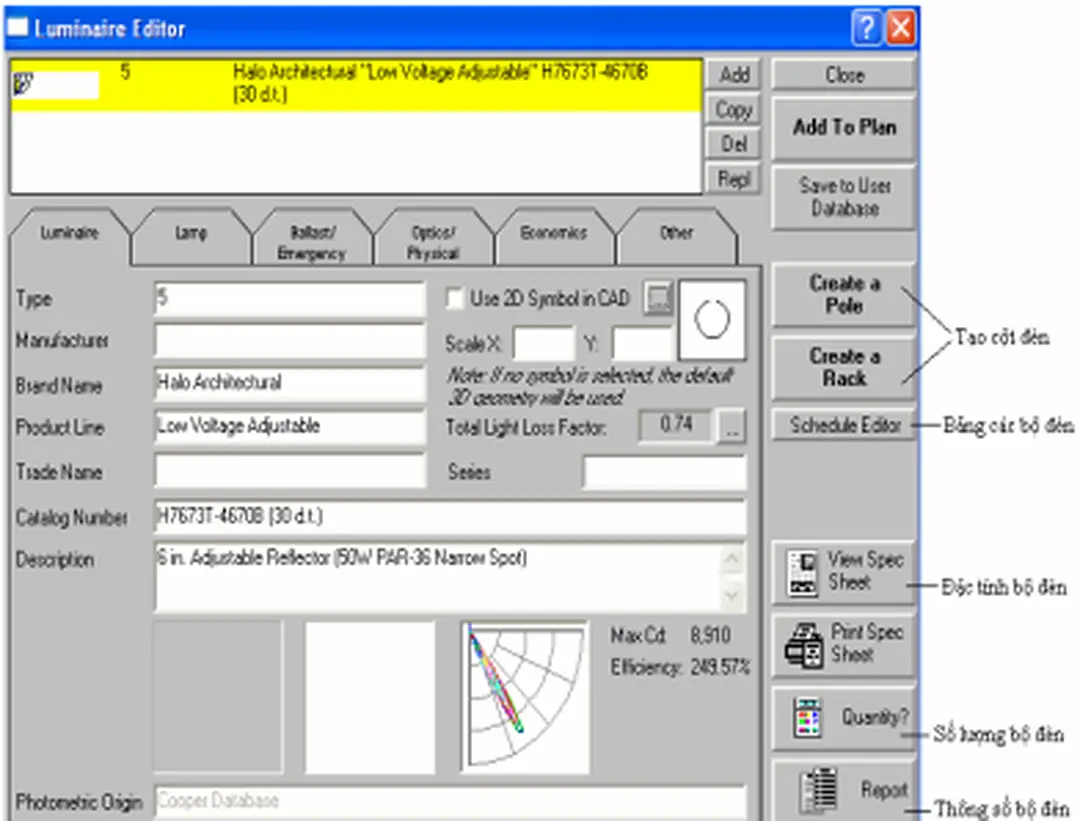The width and height of the screenshot is (1080, 821).
Task: Click the photometric polar curve thumbnail
Action: pyautogui.click(x=524, y=697)
